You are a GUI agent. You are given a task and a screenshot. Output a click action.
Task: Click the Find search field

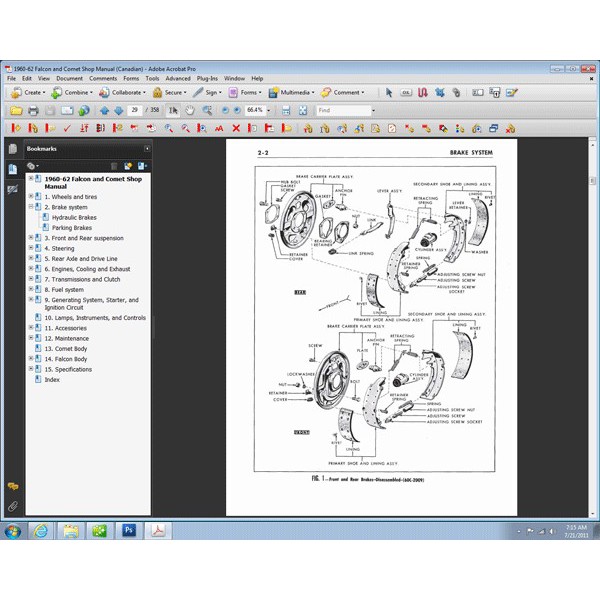point(343,111)
